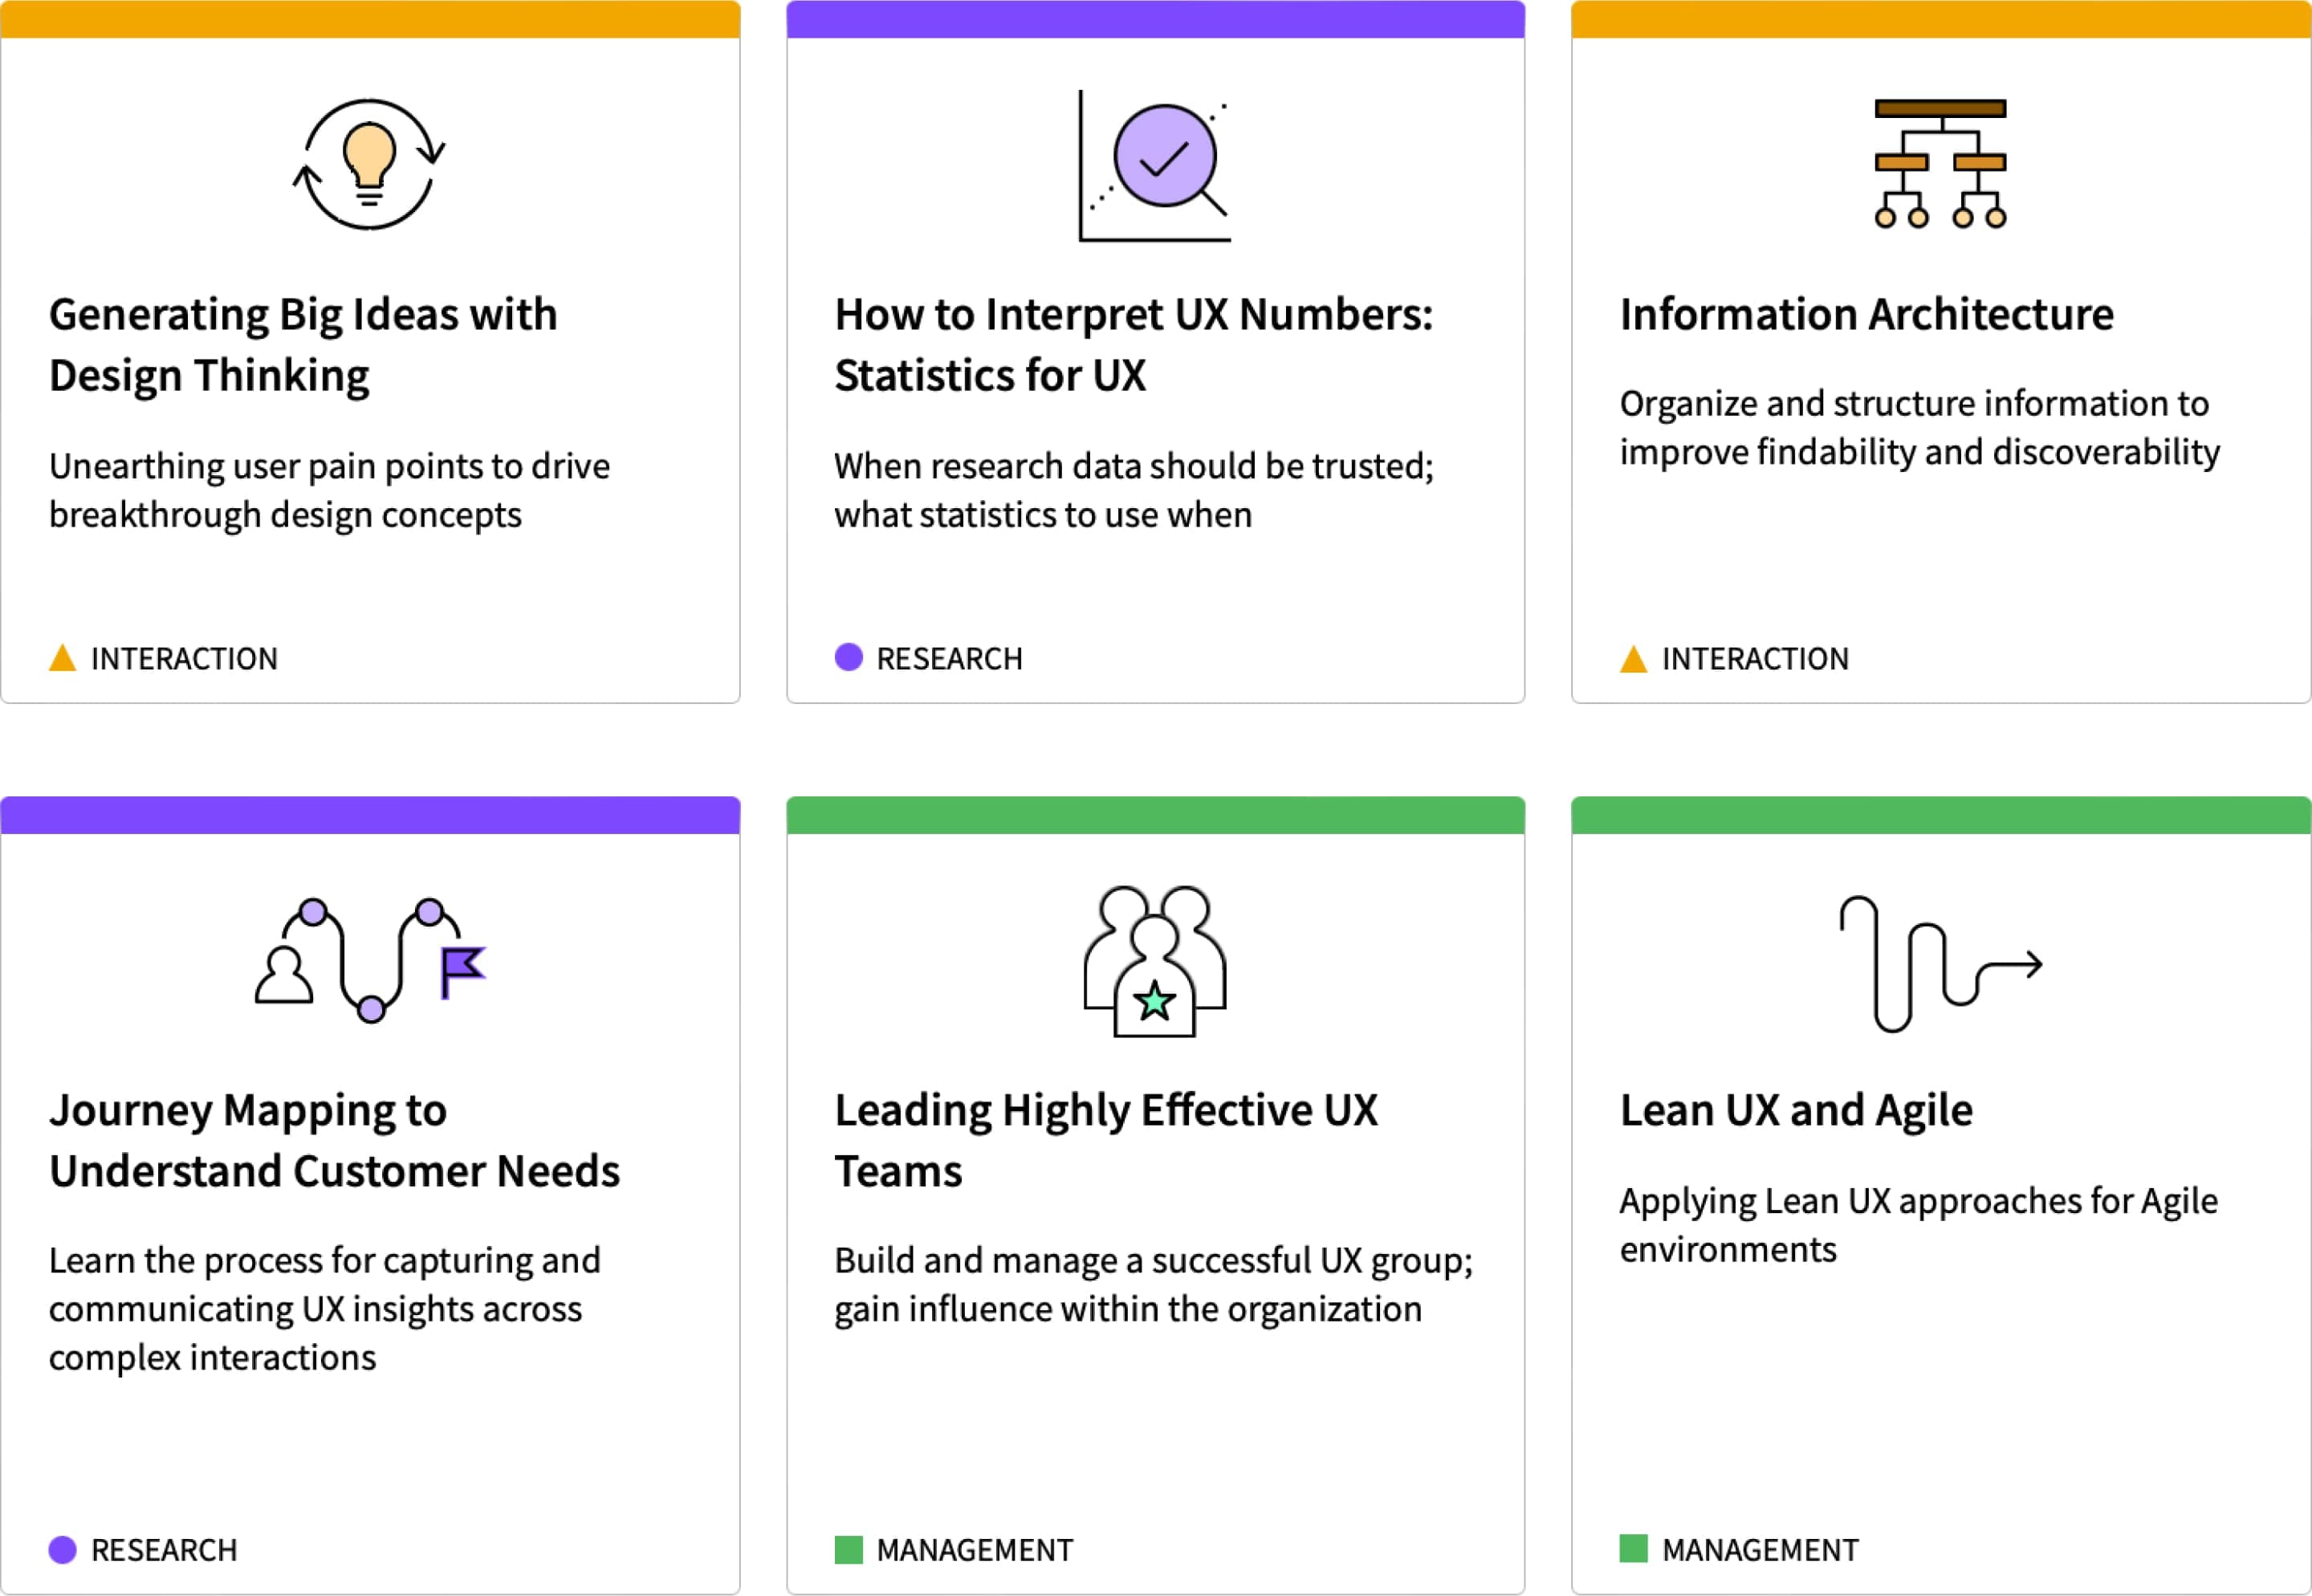The height and width of the screenshot is (1596, 2312).
Task: Click MANAGEMENT label on Leading UX Teams card
Action: [x=974, y=1550]
